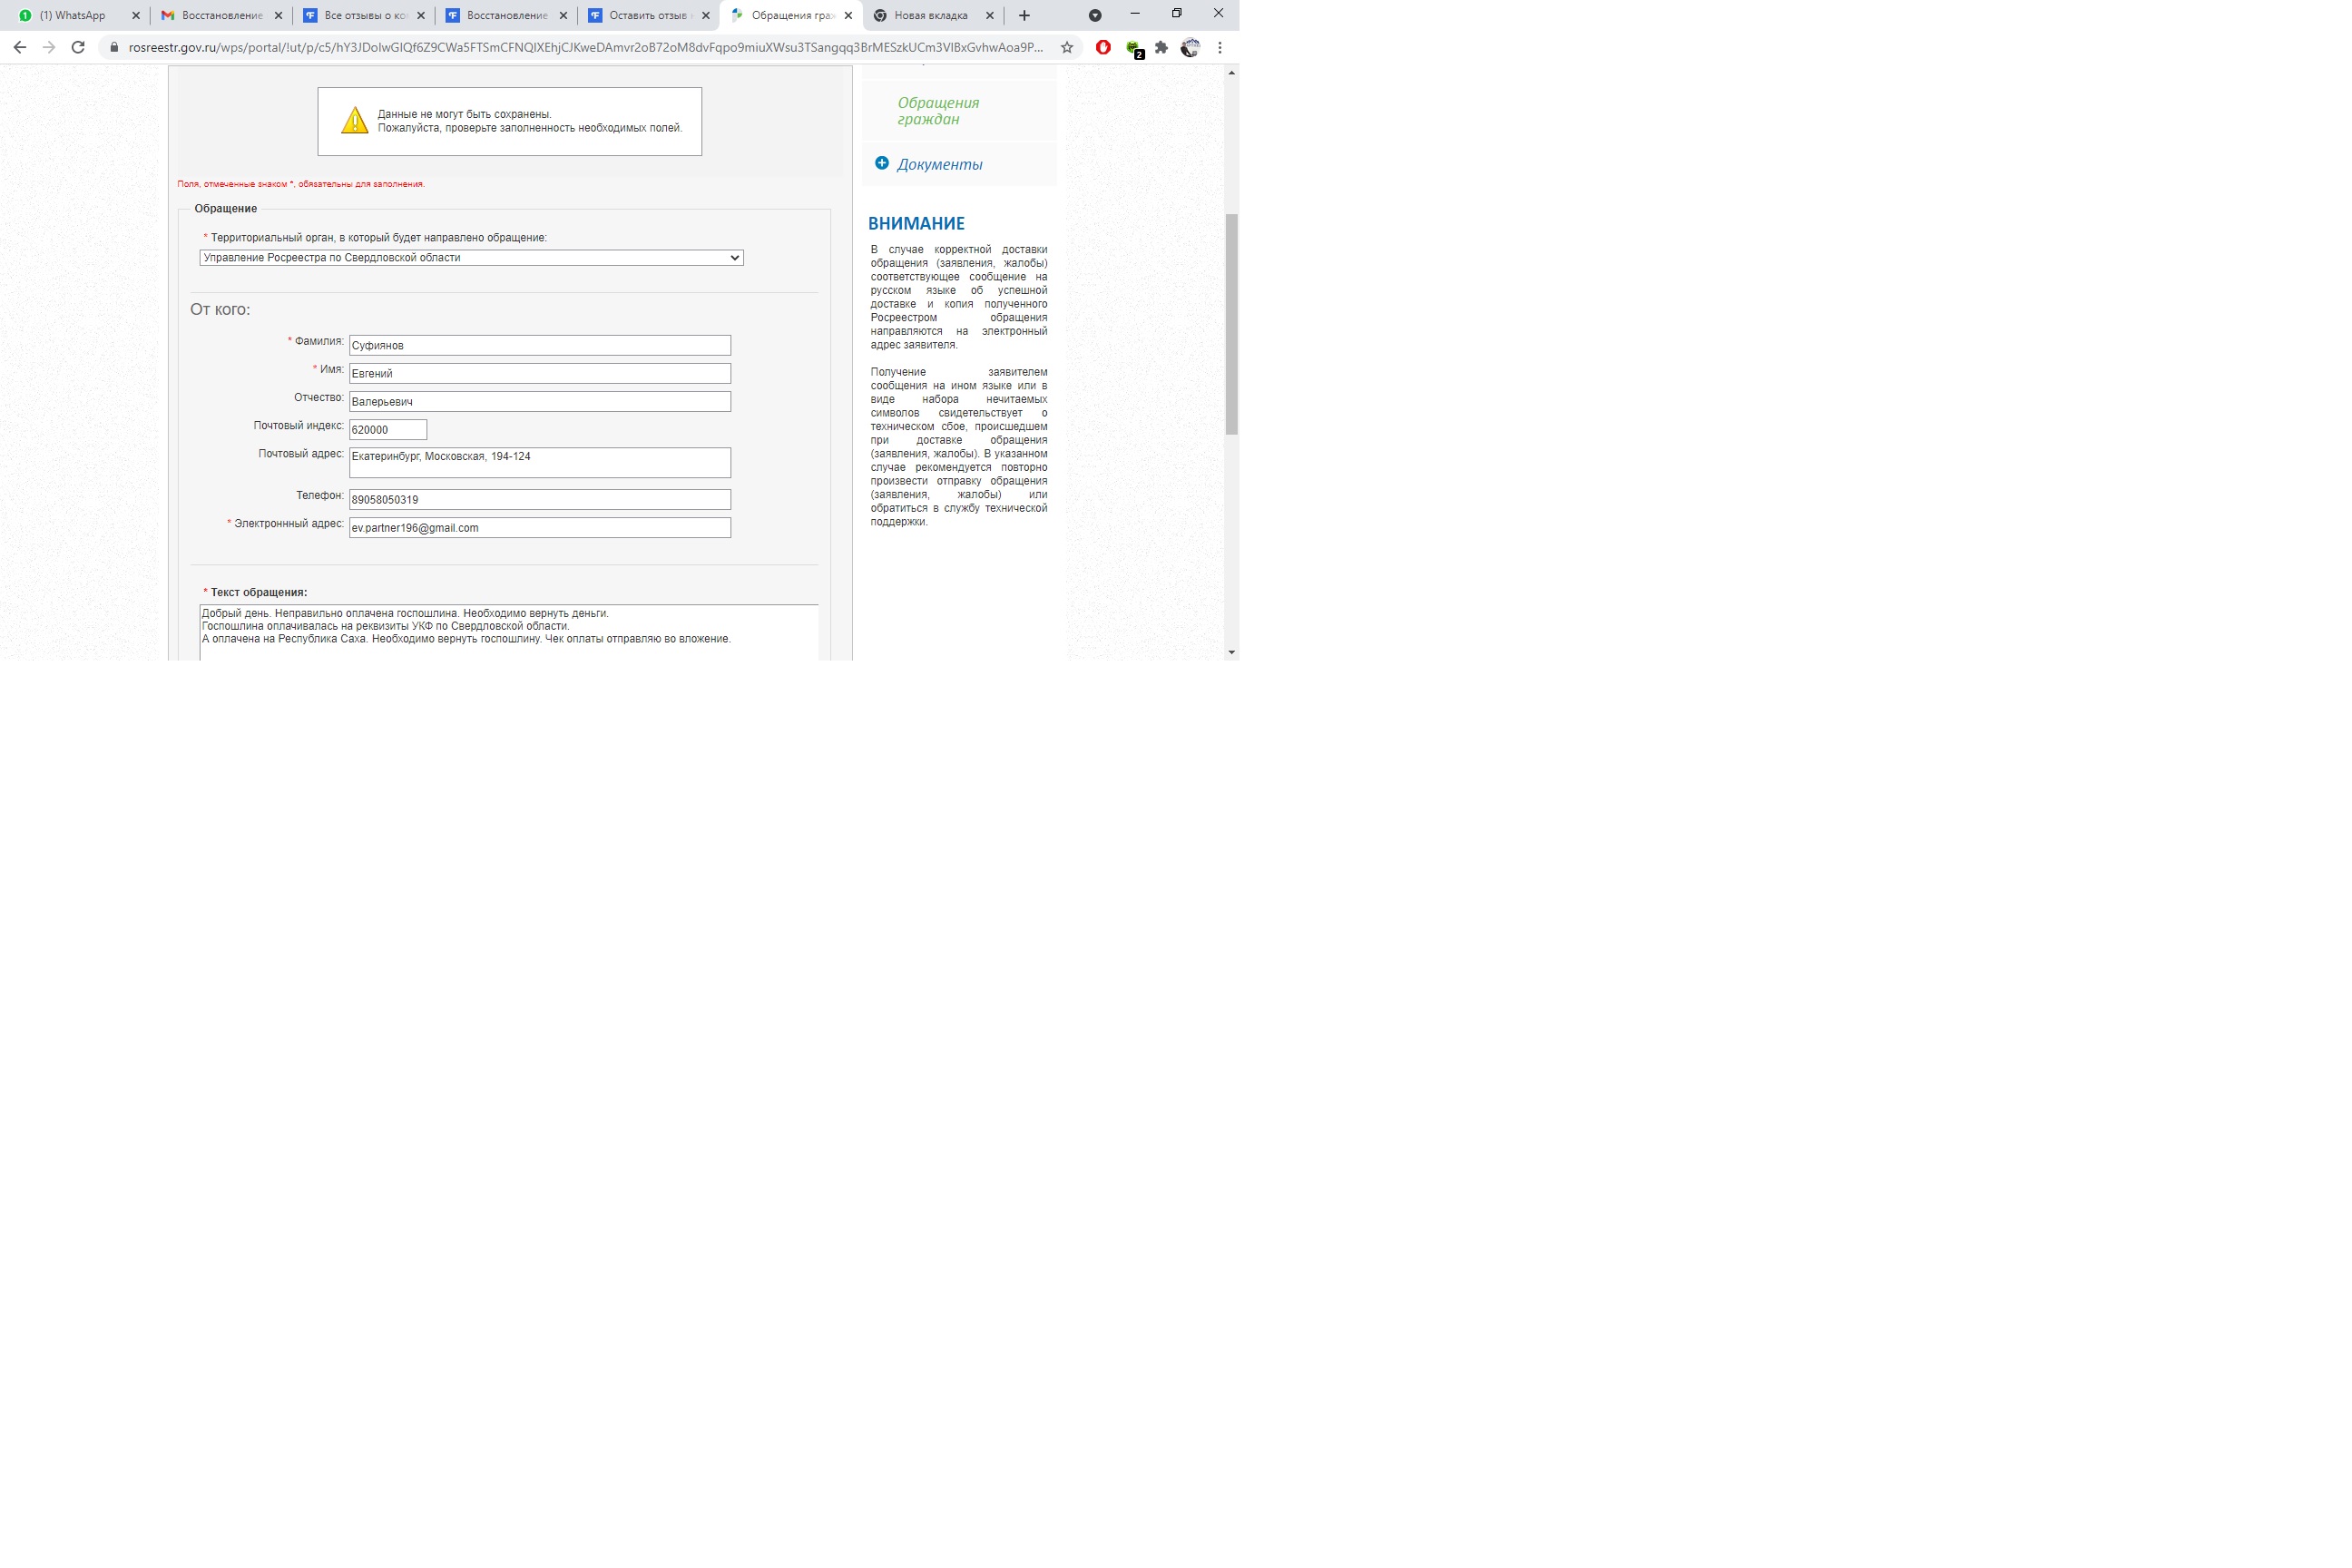View site information lock icon
This screenshot has height=1568, width=2352.
[x=114, y=47]
